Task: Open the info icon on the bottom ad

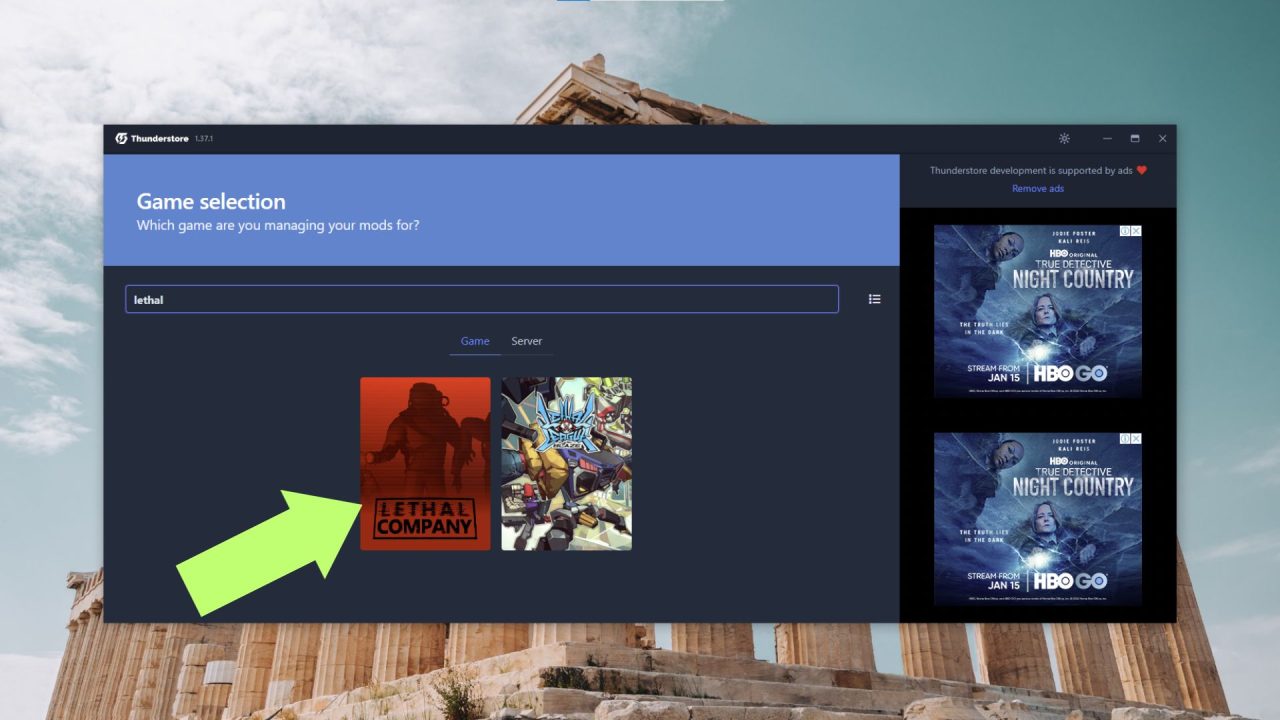Action: coord(1125,439)
